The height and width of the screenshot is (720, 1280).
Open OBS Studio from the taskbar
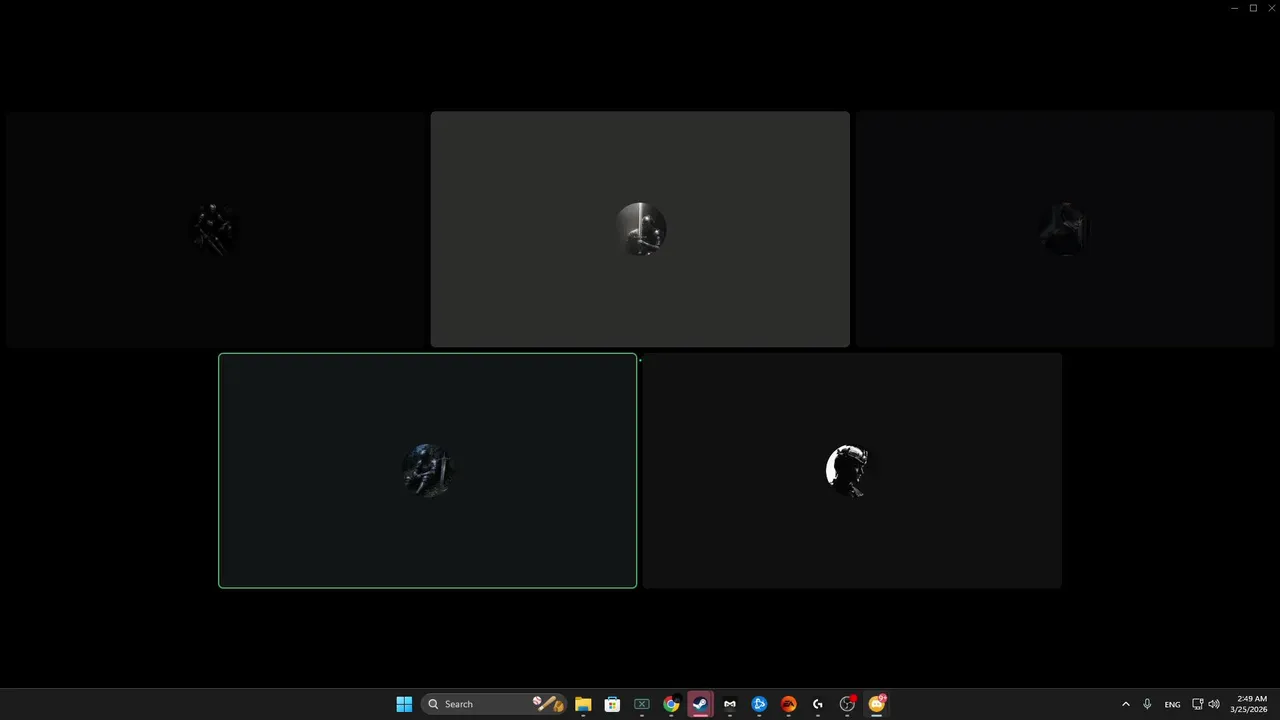[x=847, y=704]
